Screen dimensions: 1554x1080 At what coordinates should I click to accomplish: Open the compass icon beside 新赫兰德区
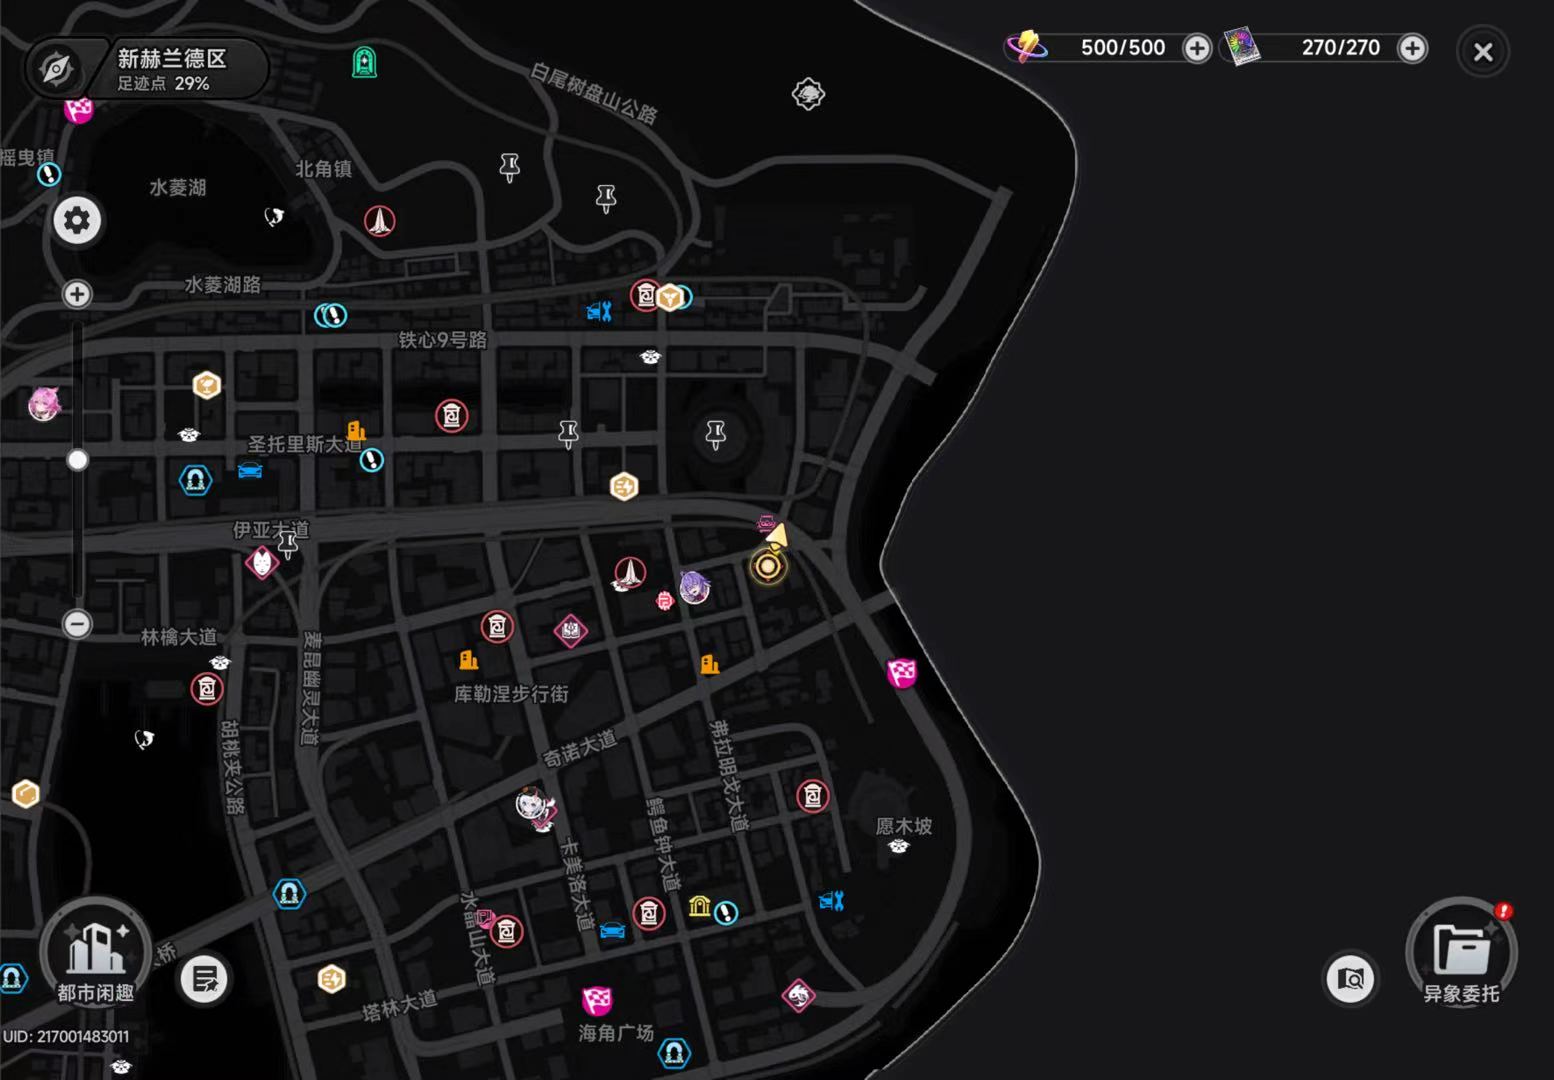tap(56, 69)
